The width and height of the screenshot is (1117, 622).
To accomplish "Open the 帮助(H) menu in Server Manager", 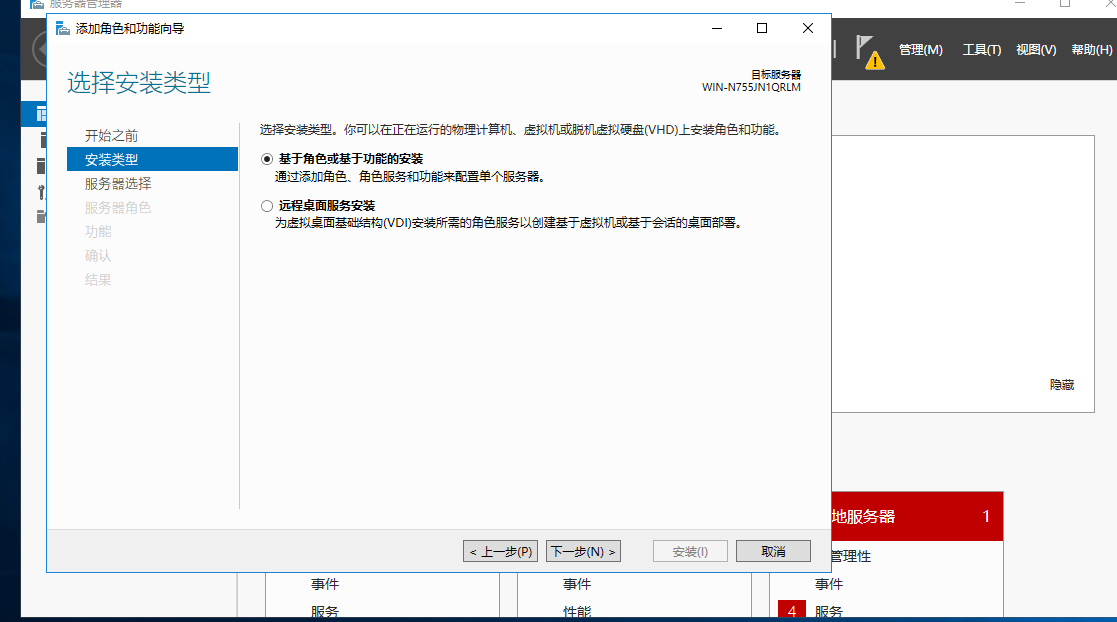I will [x=1091, y=50].
